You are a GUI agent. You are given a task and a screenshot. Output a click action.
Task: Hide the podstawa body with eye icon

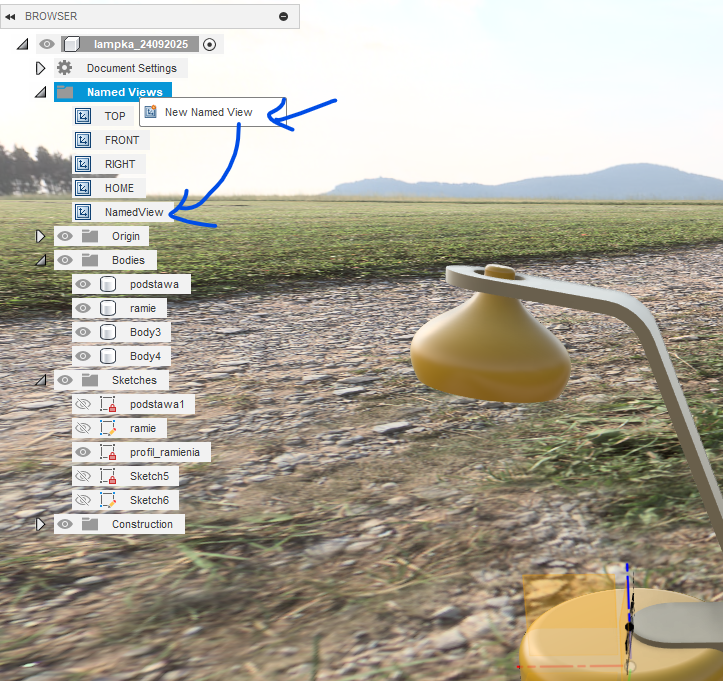pyautogui.click(x=84, y=284)
